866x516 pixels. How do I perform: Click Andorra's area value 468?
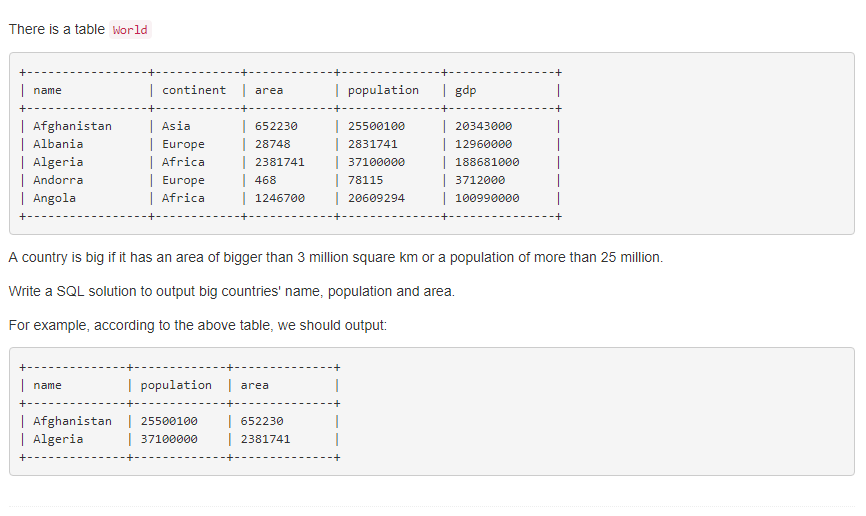click(265, 180)
